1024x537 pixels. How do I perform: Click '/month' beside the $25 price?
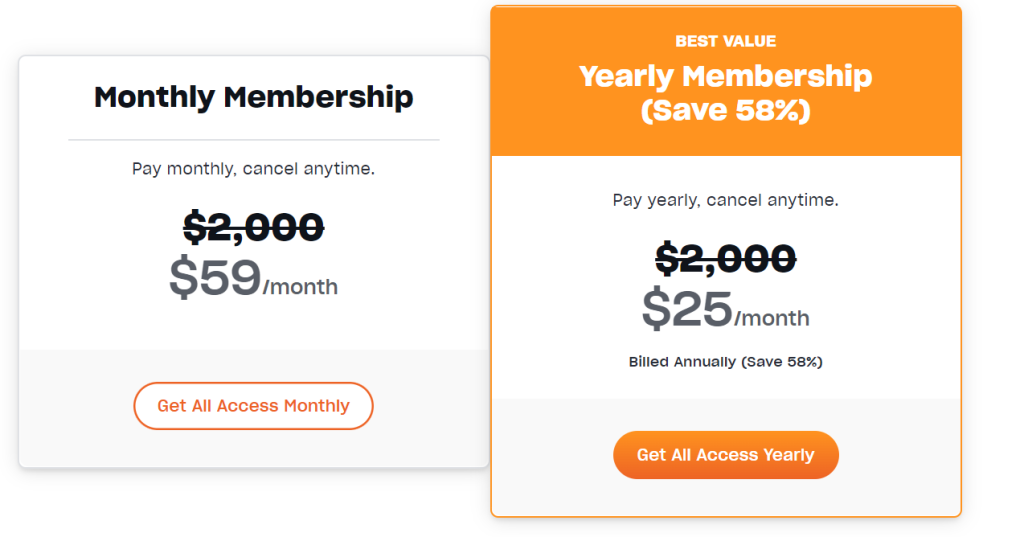coord(772,318)
